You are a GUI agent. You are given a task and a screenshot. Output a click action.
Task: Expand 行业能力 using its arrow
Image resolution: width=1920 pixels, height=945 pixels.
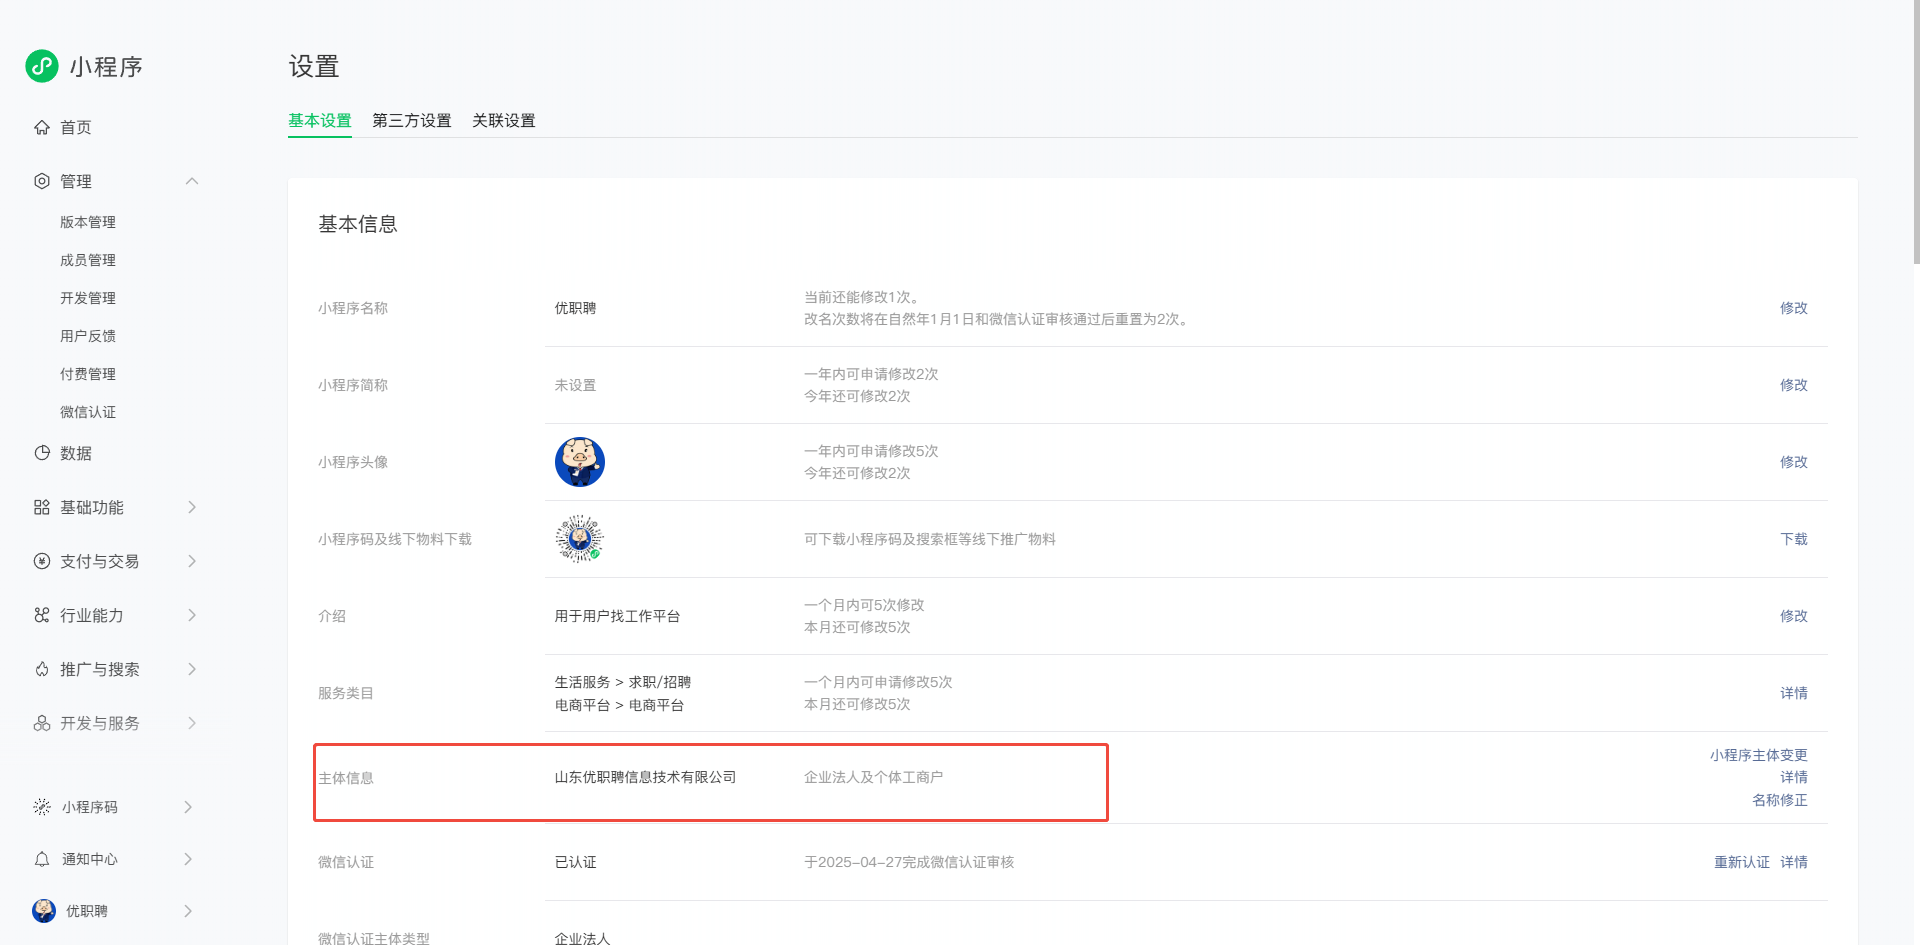(192, 615)
